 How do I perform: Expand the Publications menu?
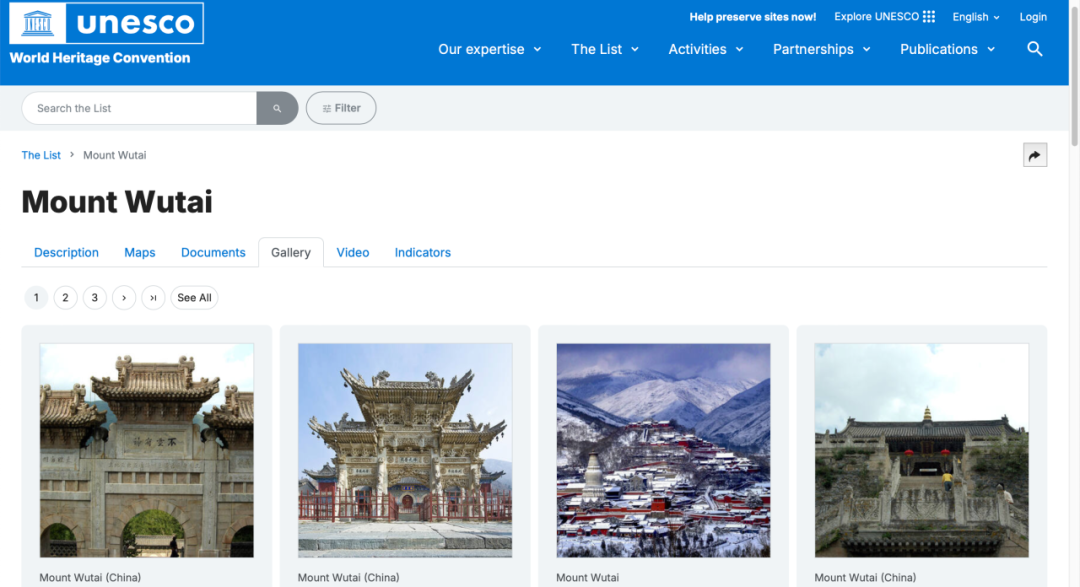click(948, 49)
